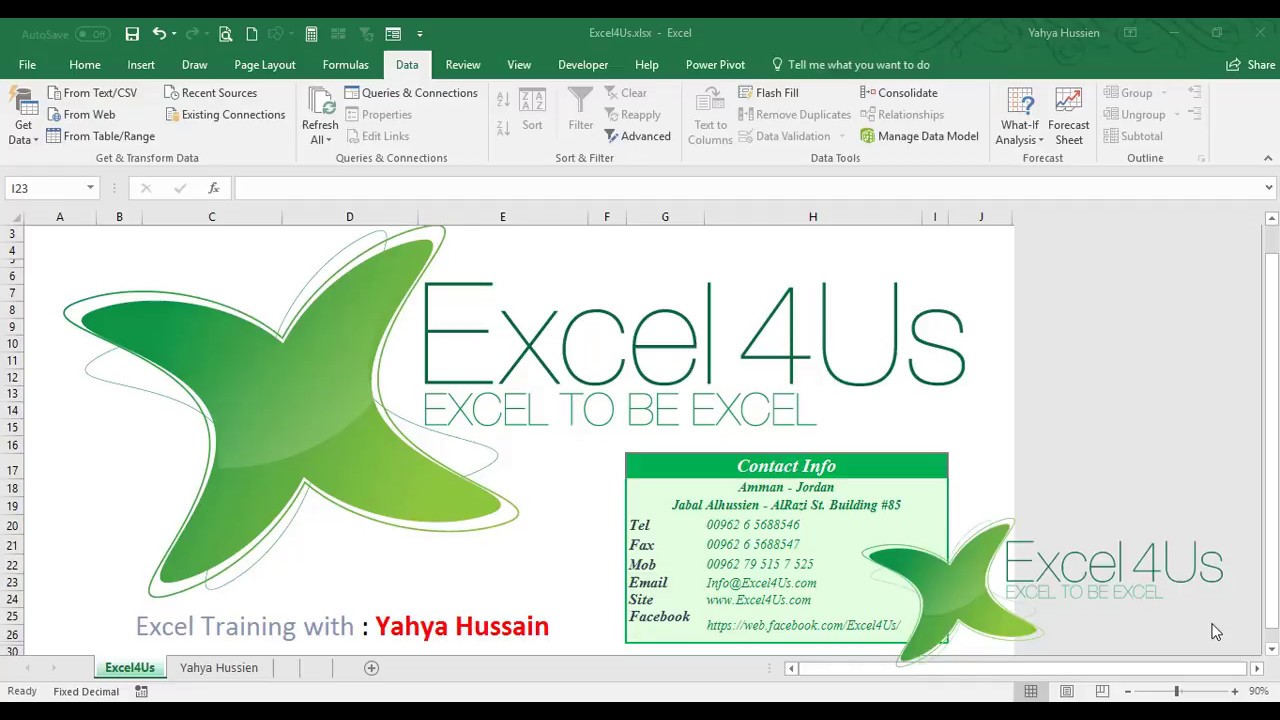Load data From Table/Range

[x=101, y=136]
